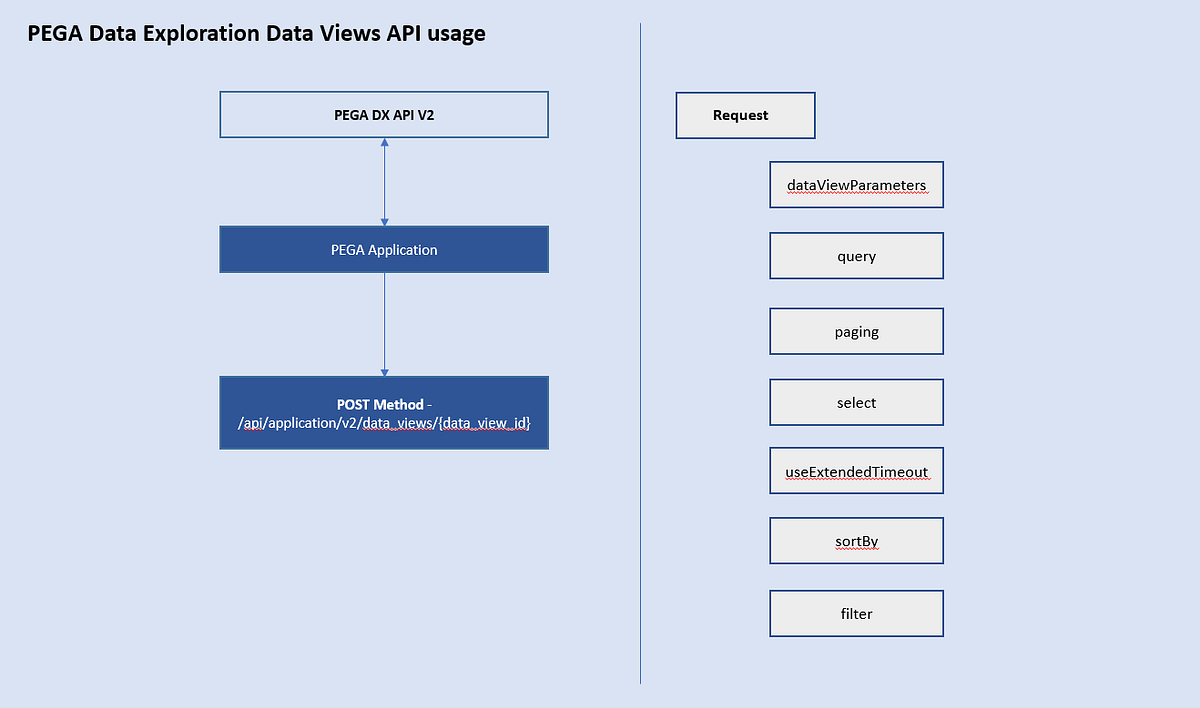The height and width of the screenshot is (708, 1200).
Task: Click the PEGA DX API V2 box
Action: click(383, 114)
